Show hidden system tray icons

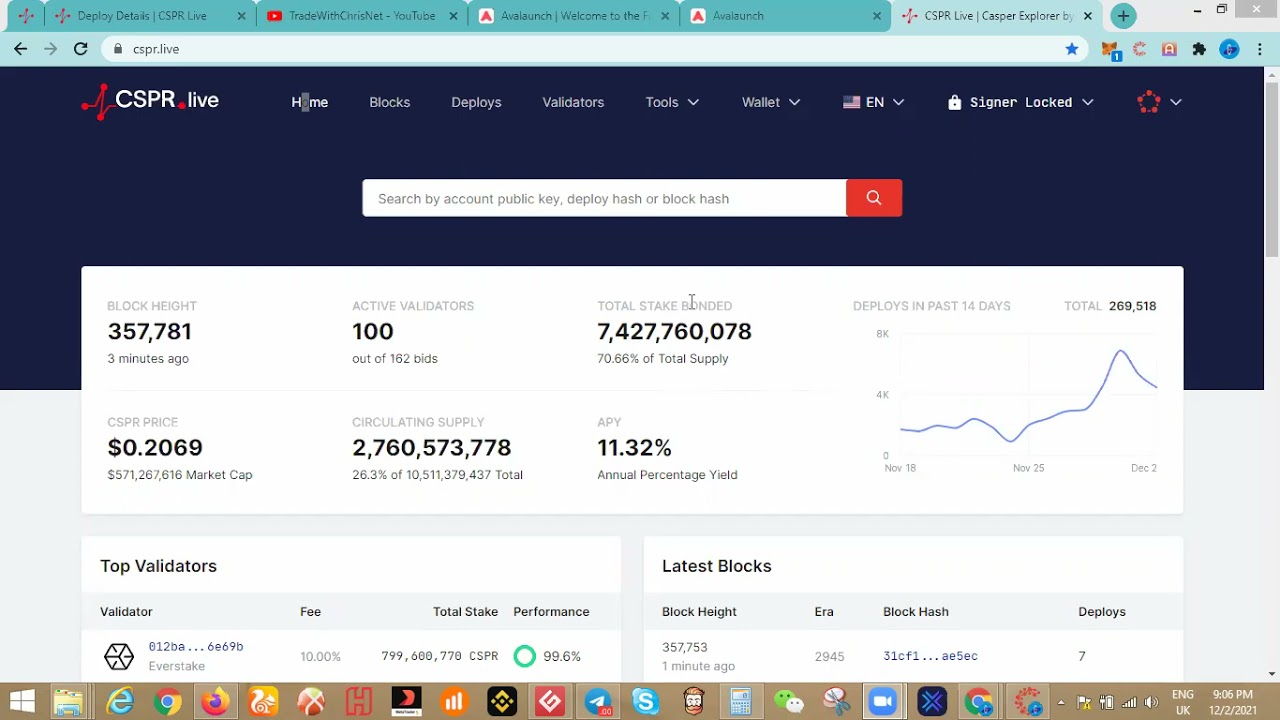click(x=1061, y=702)
